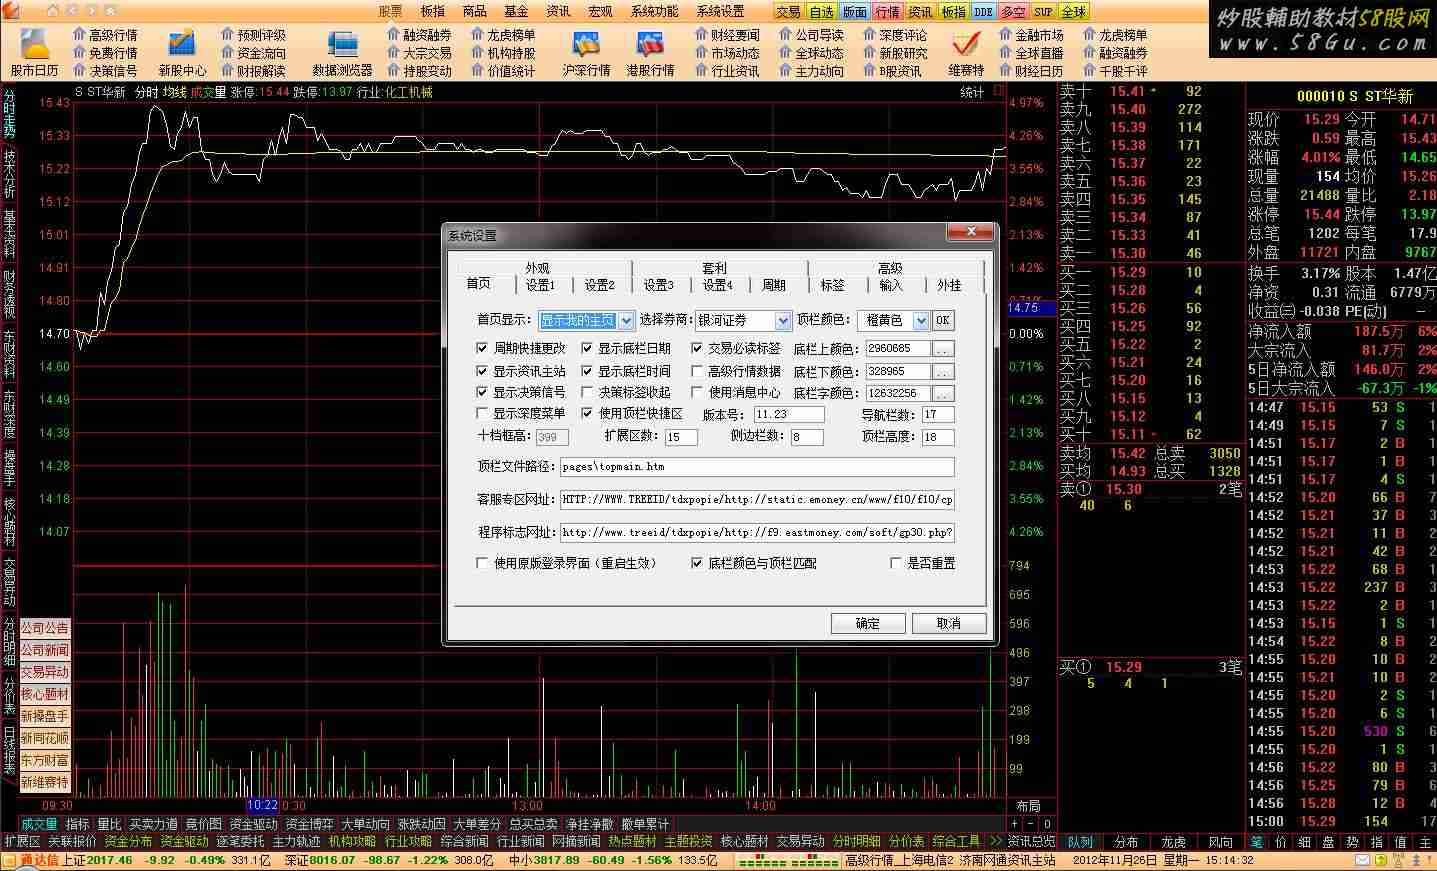This screenshot has width=1437, height=871.
Task: Open the 新股中心 icon in toolbar
Action: (x=182, y=44)
